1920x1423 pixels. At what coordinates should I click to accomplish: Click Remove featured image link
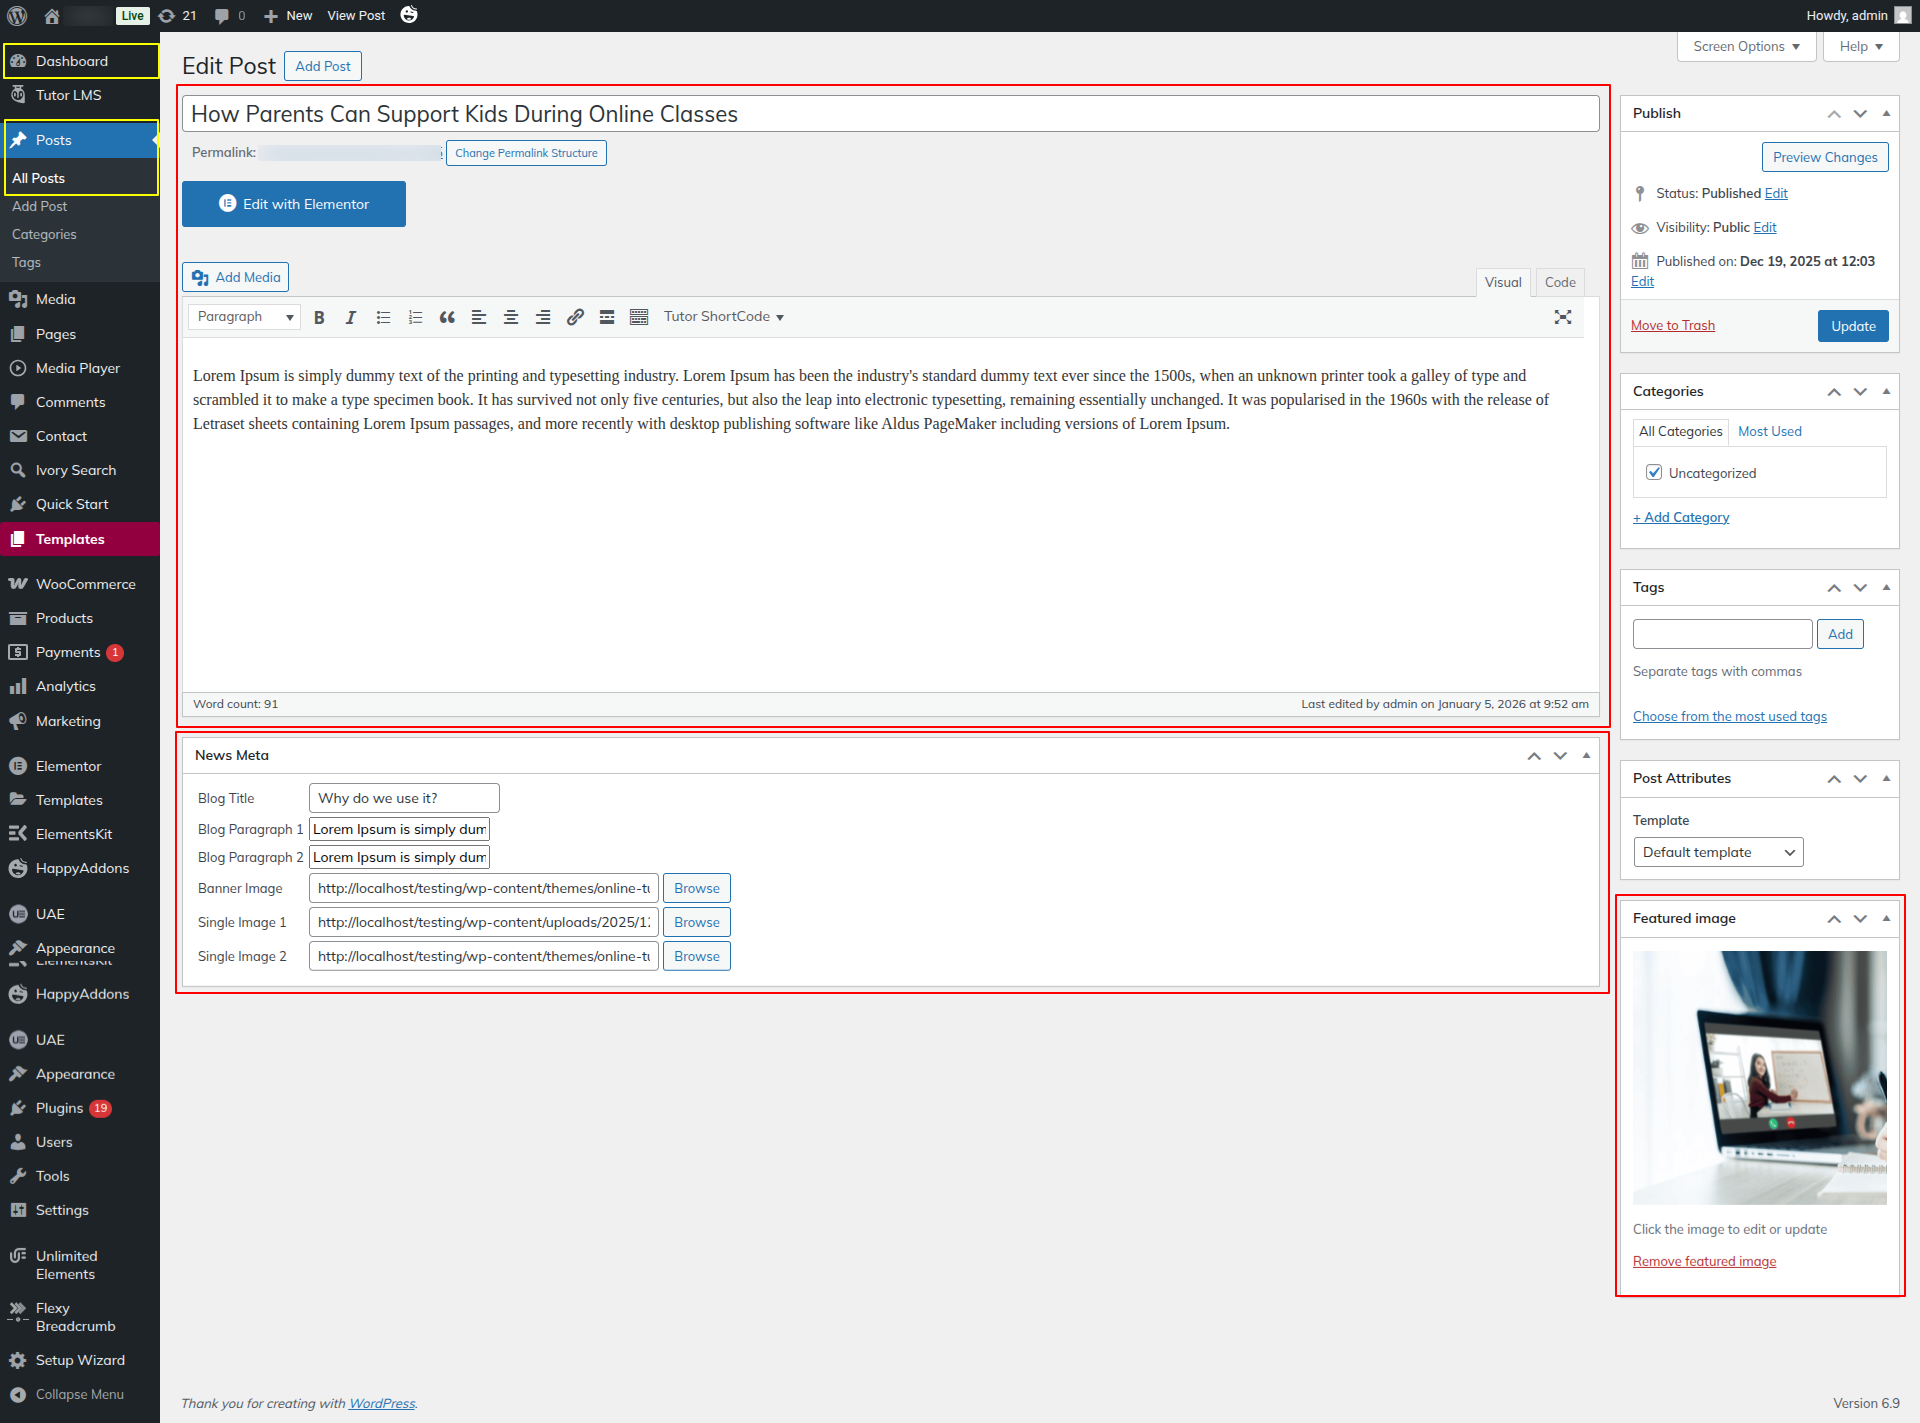click(1704, 1261)
